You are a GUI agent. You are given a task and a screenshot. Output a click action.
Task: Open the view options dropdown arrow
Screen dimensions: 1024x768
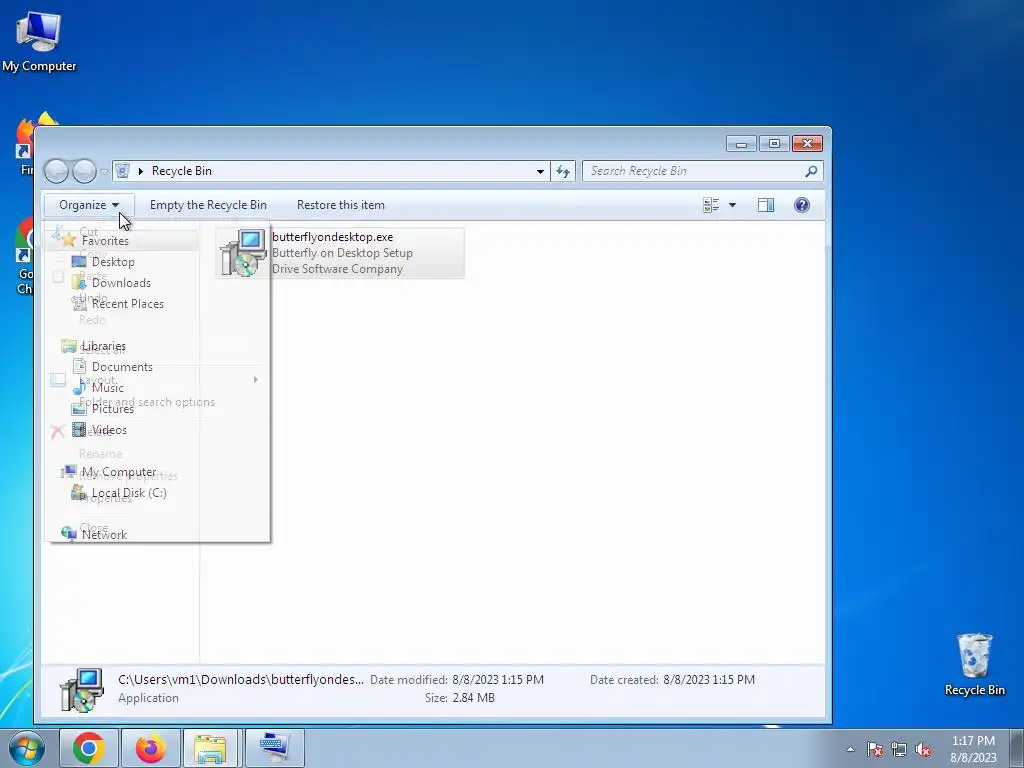coord(732,205)
